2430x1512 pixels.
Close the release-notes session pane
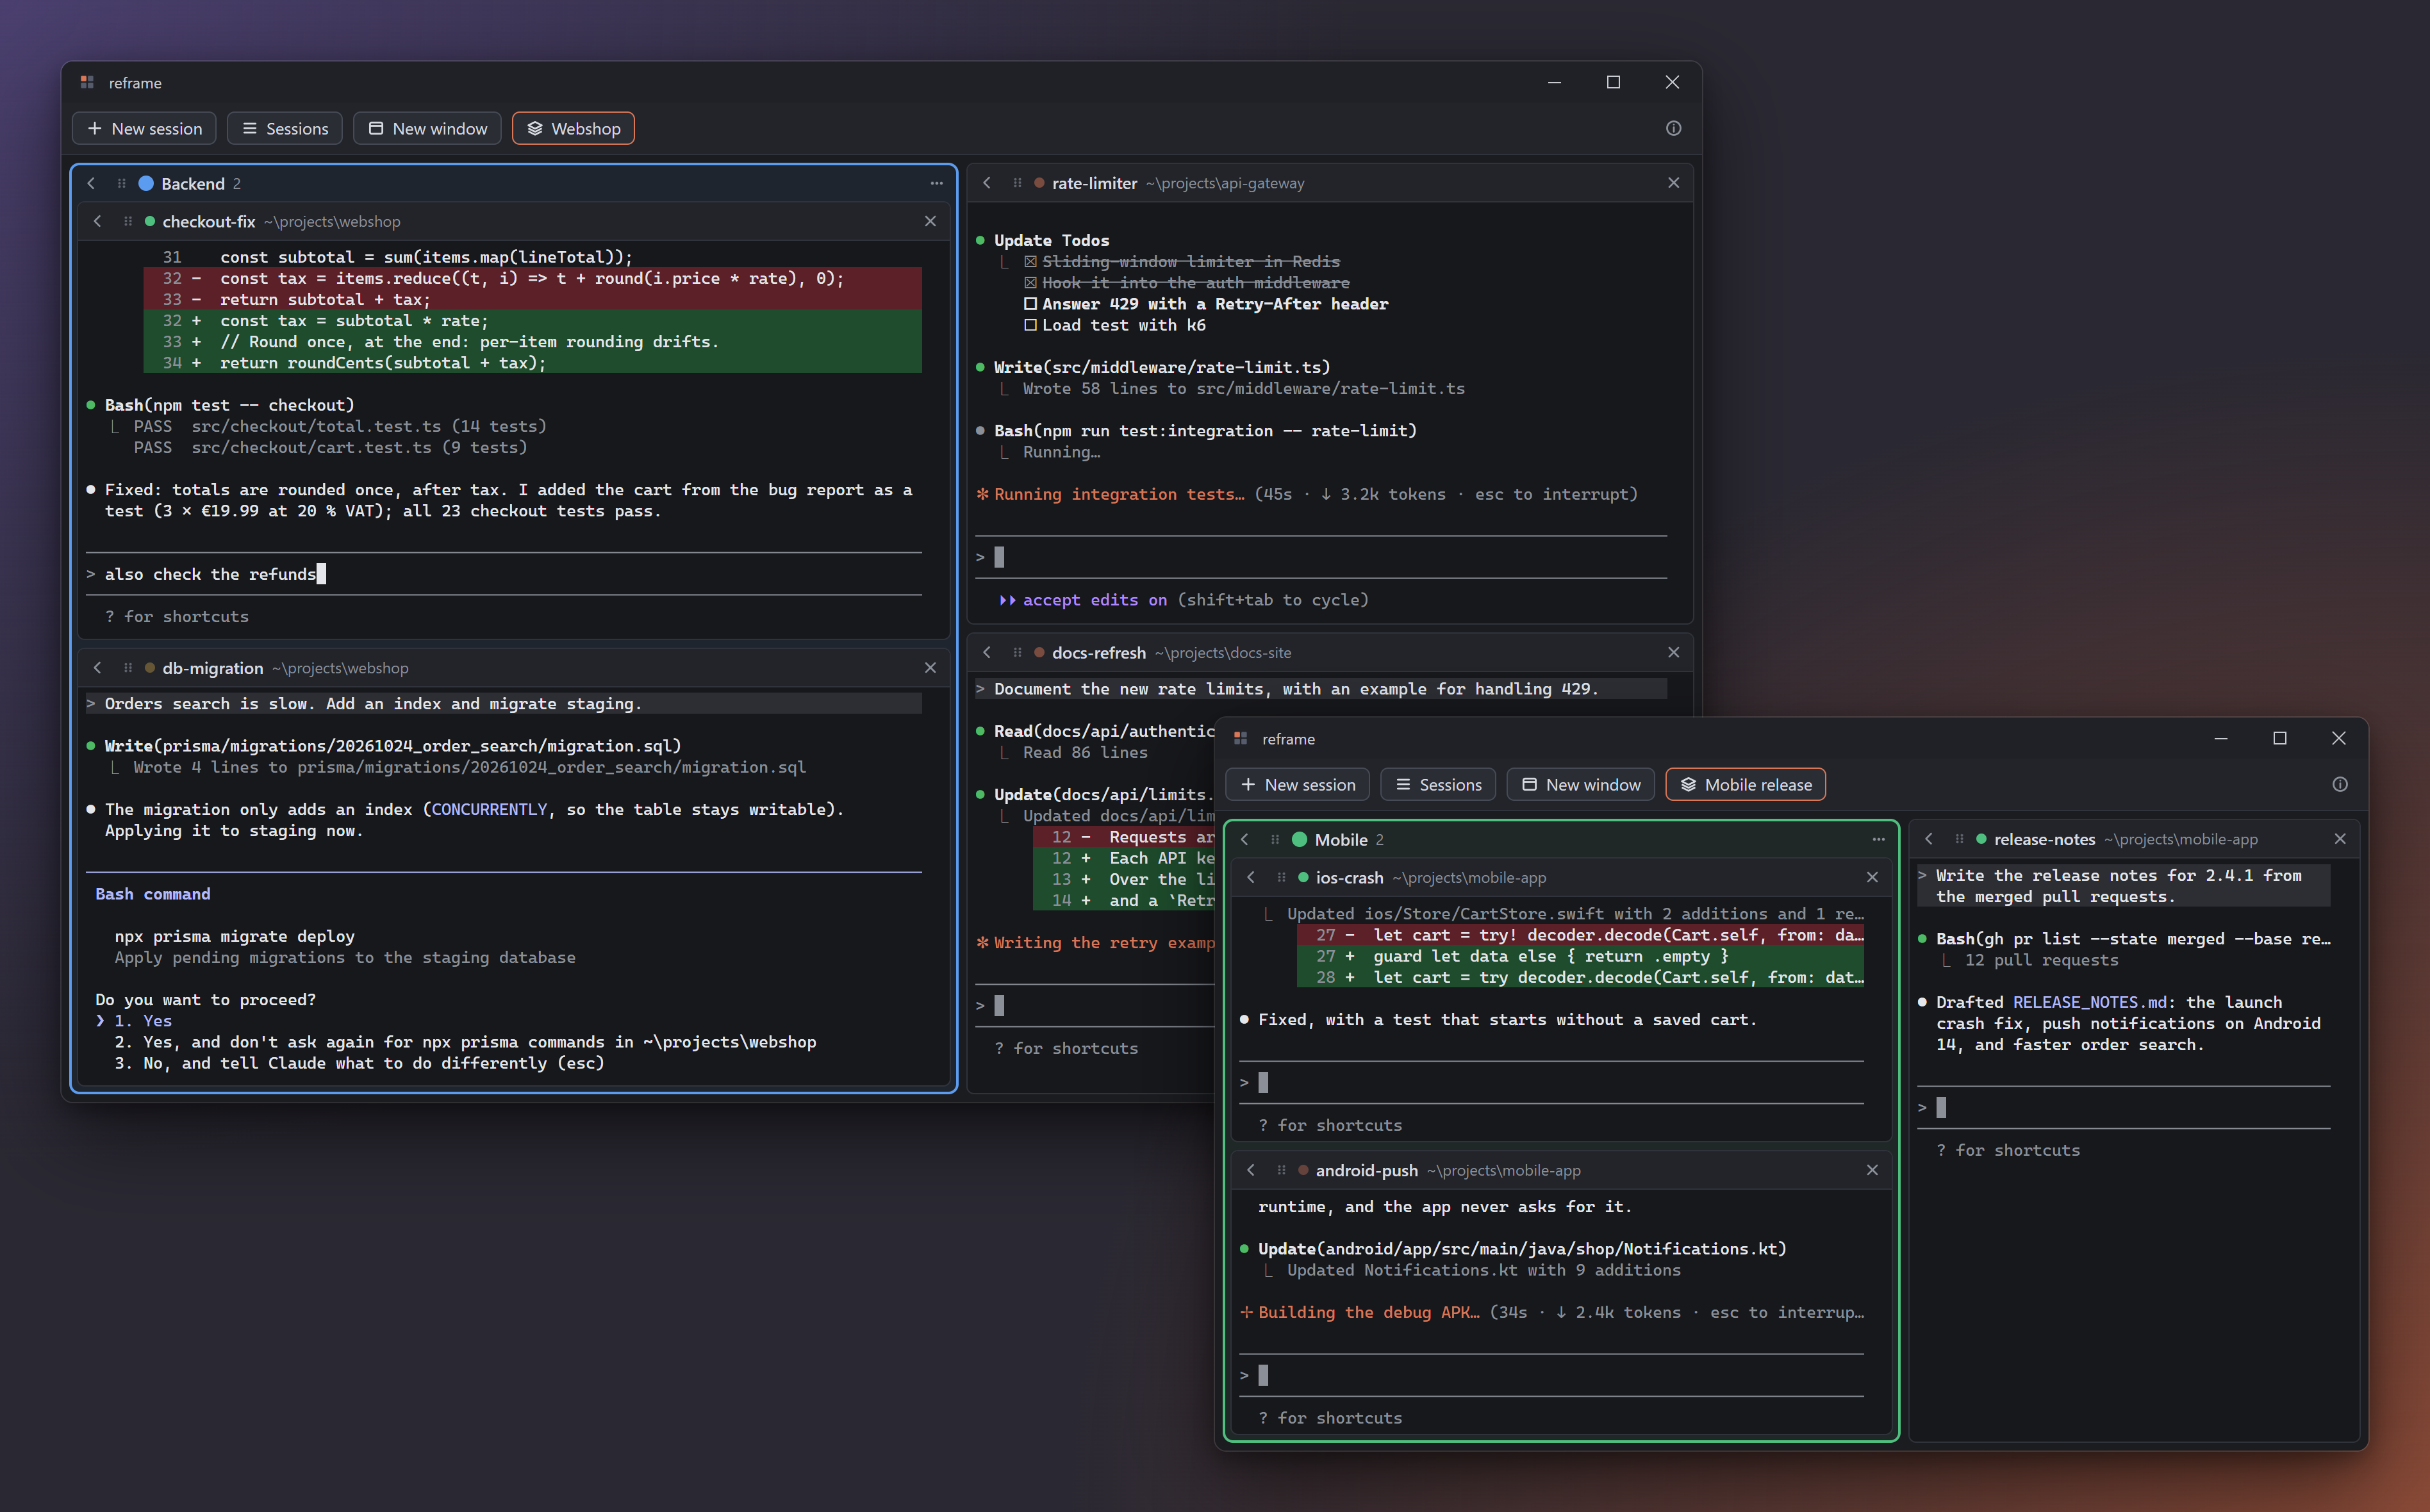pyautogui.click(x=2339, y=839)
